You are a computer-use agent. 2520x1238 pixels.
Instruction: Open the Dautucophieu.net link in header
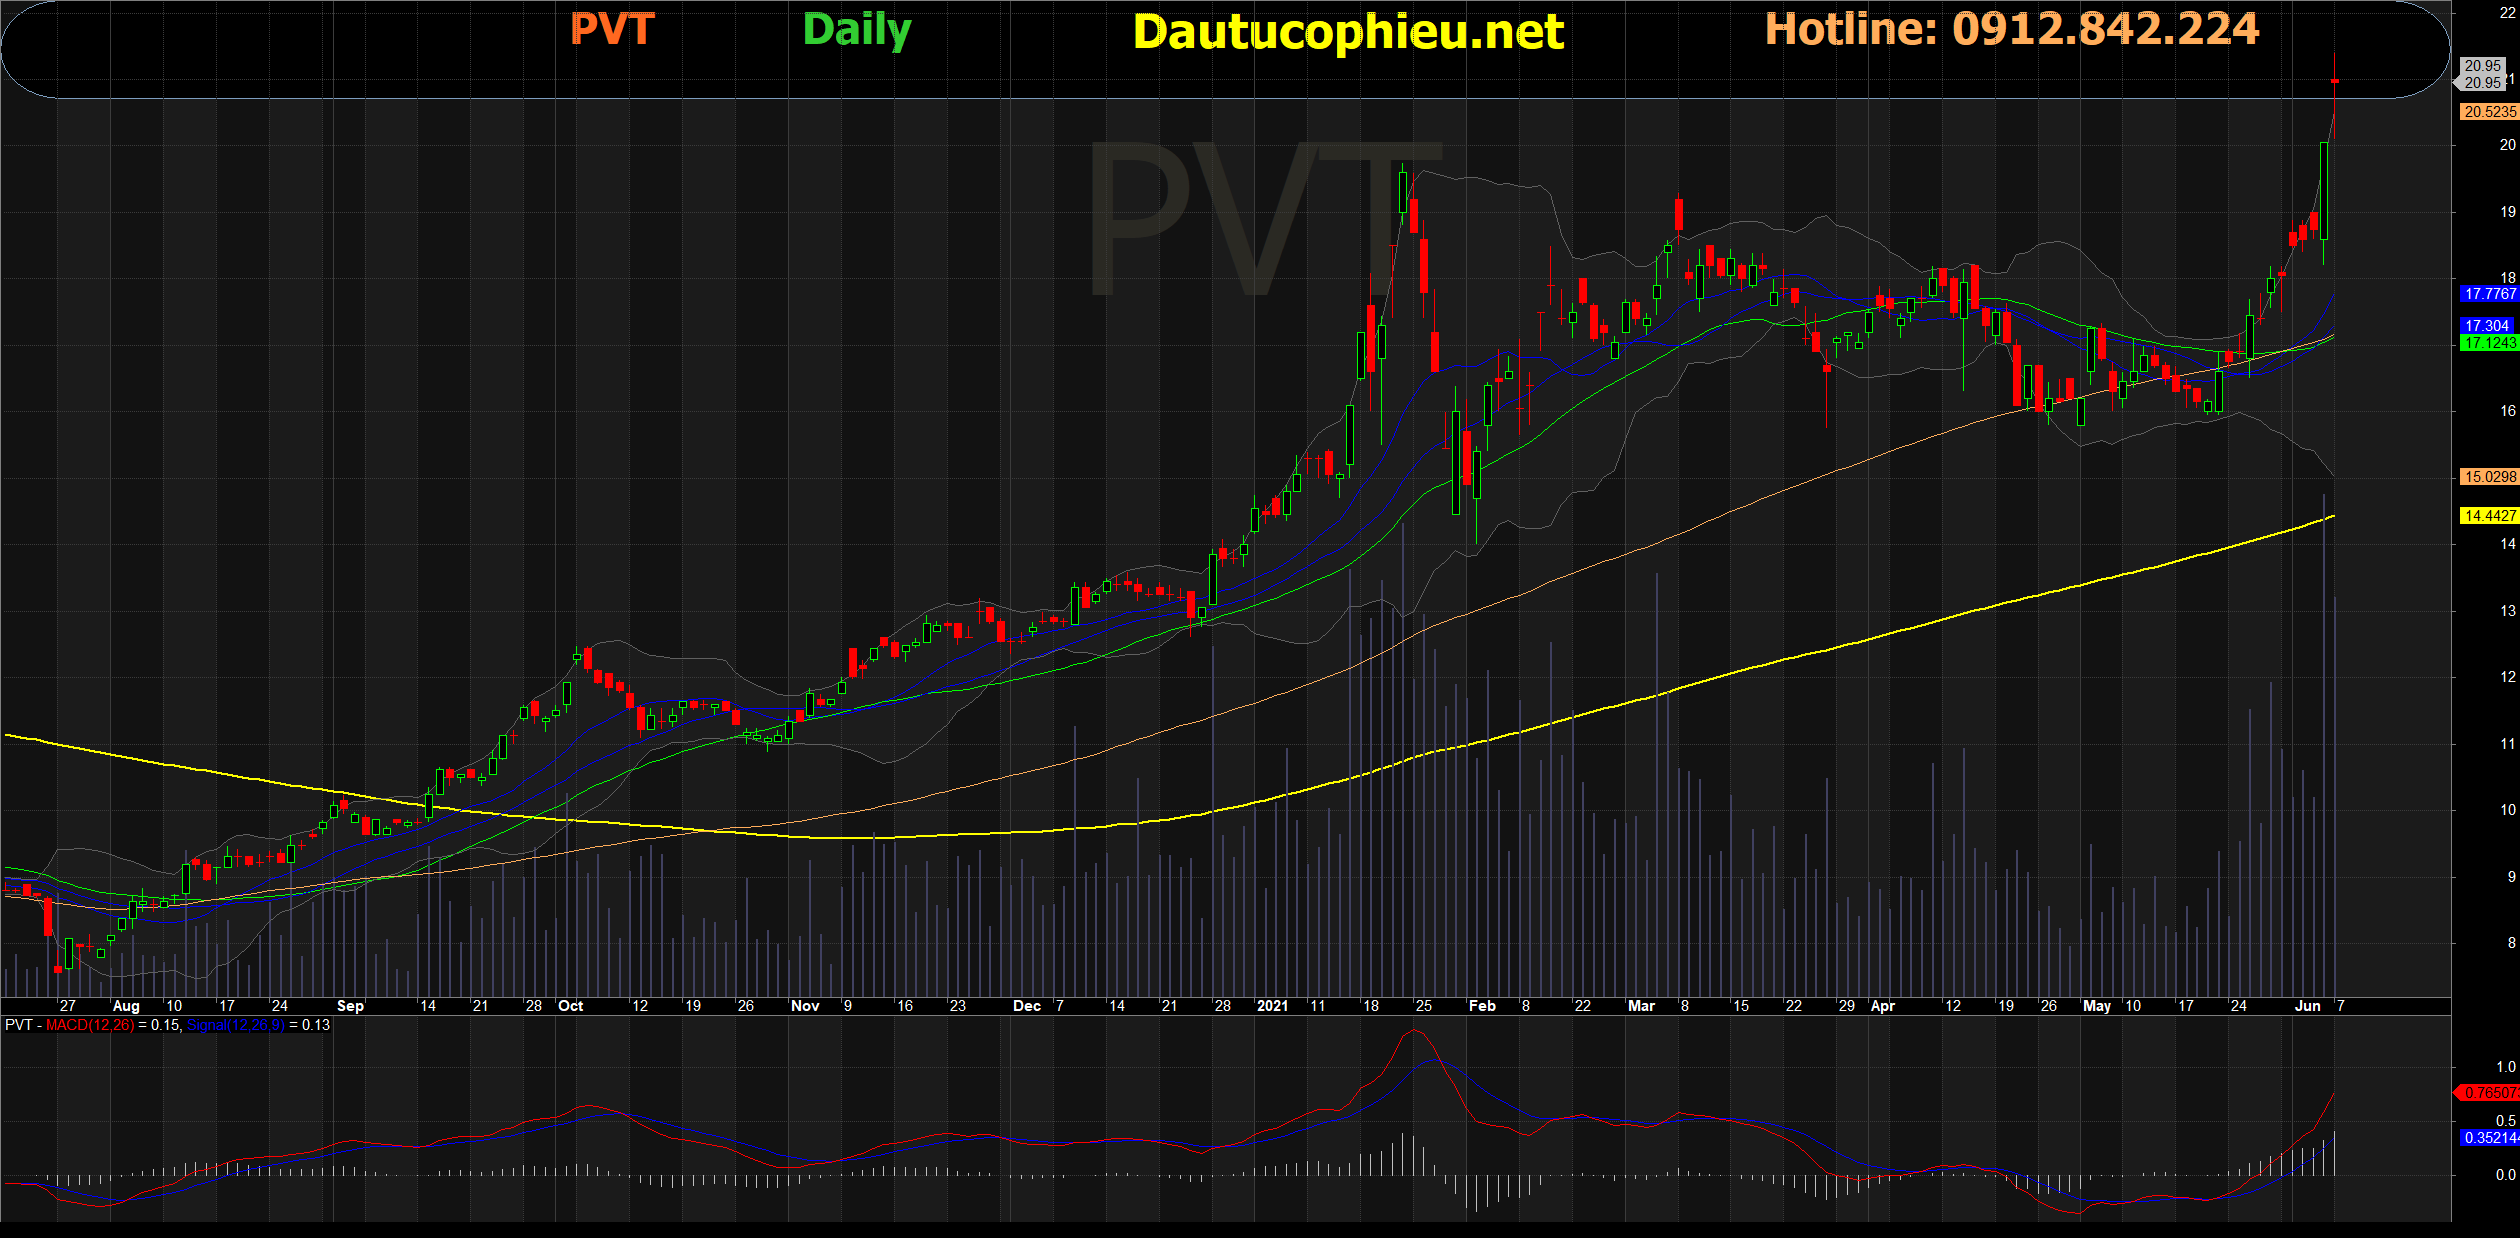[x=1348, y=32]
